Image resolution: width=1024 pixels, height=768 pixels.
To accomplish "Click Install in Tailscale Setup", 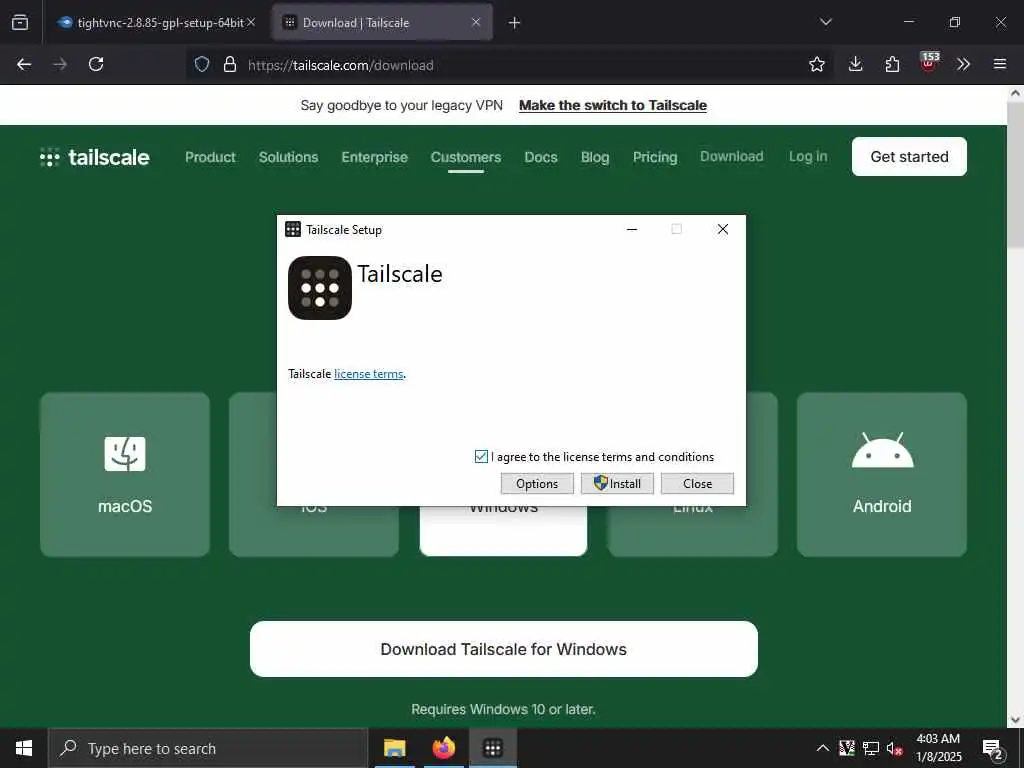I will (617, 483).
